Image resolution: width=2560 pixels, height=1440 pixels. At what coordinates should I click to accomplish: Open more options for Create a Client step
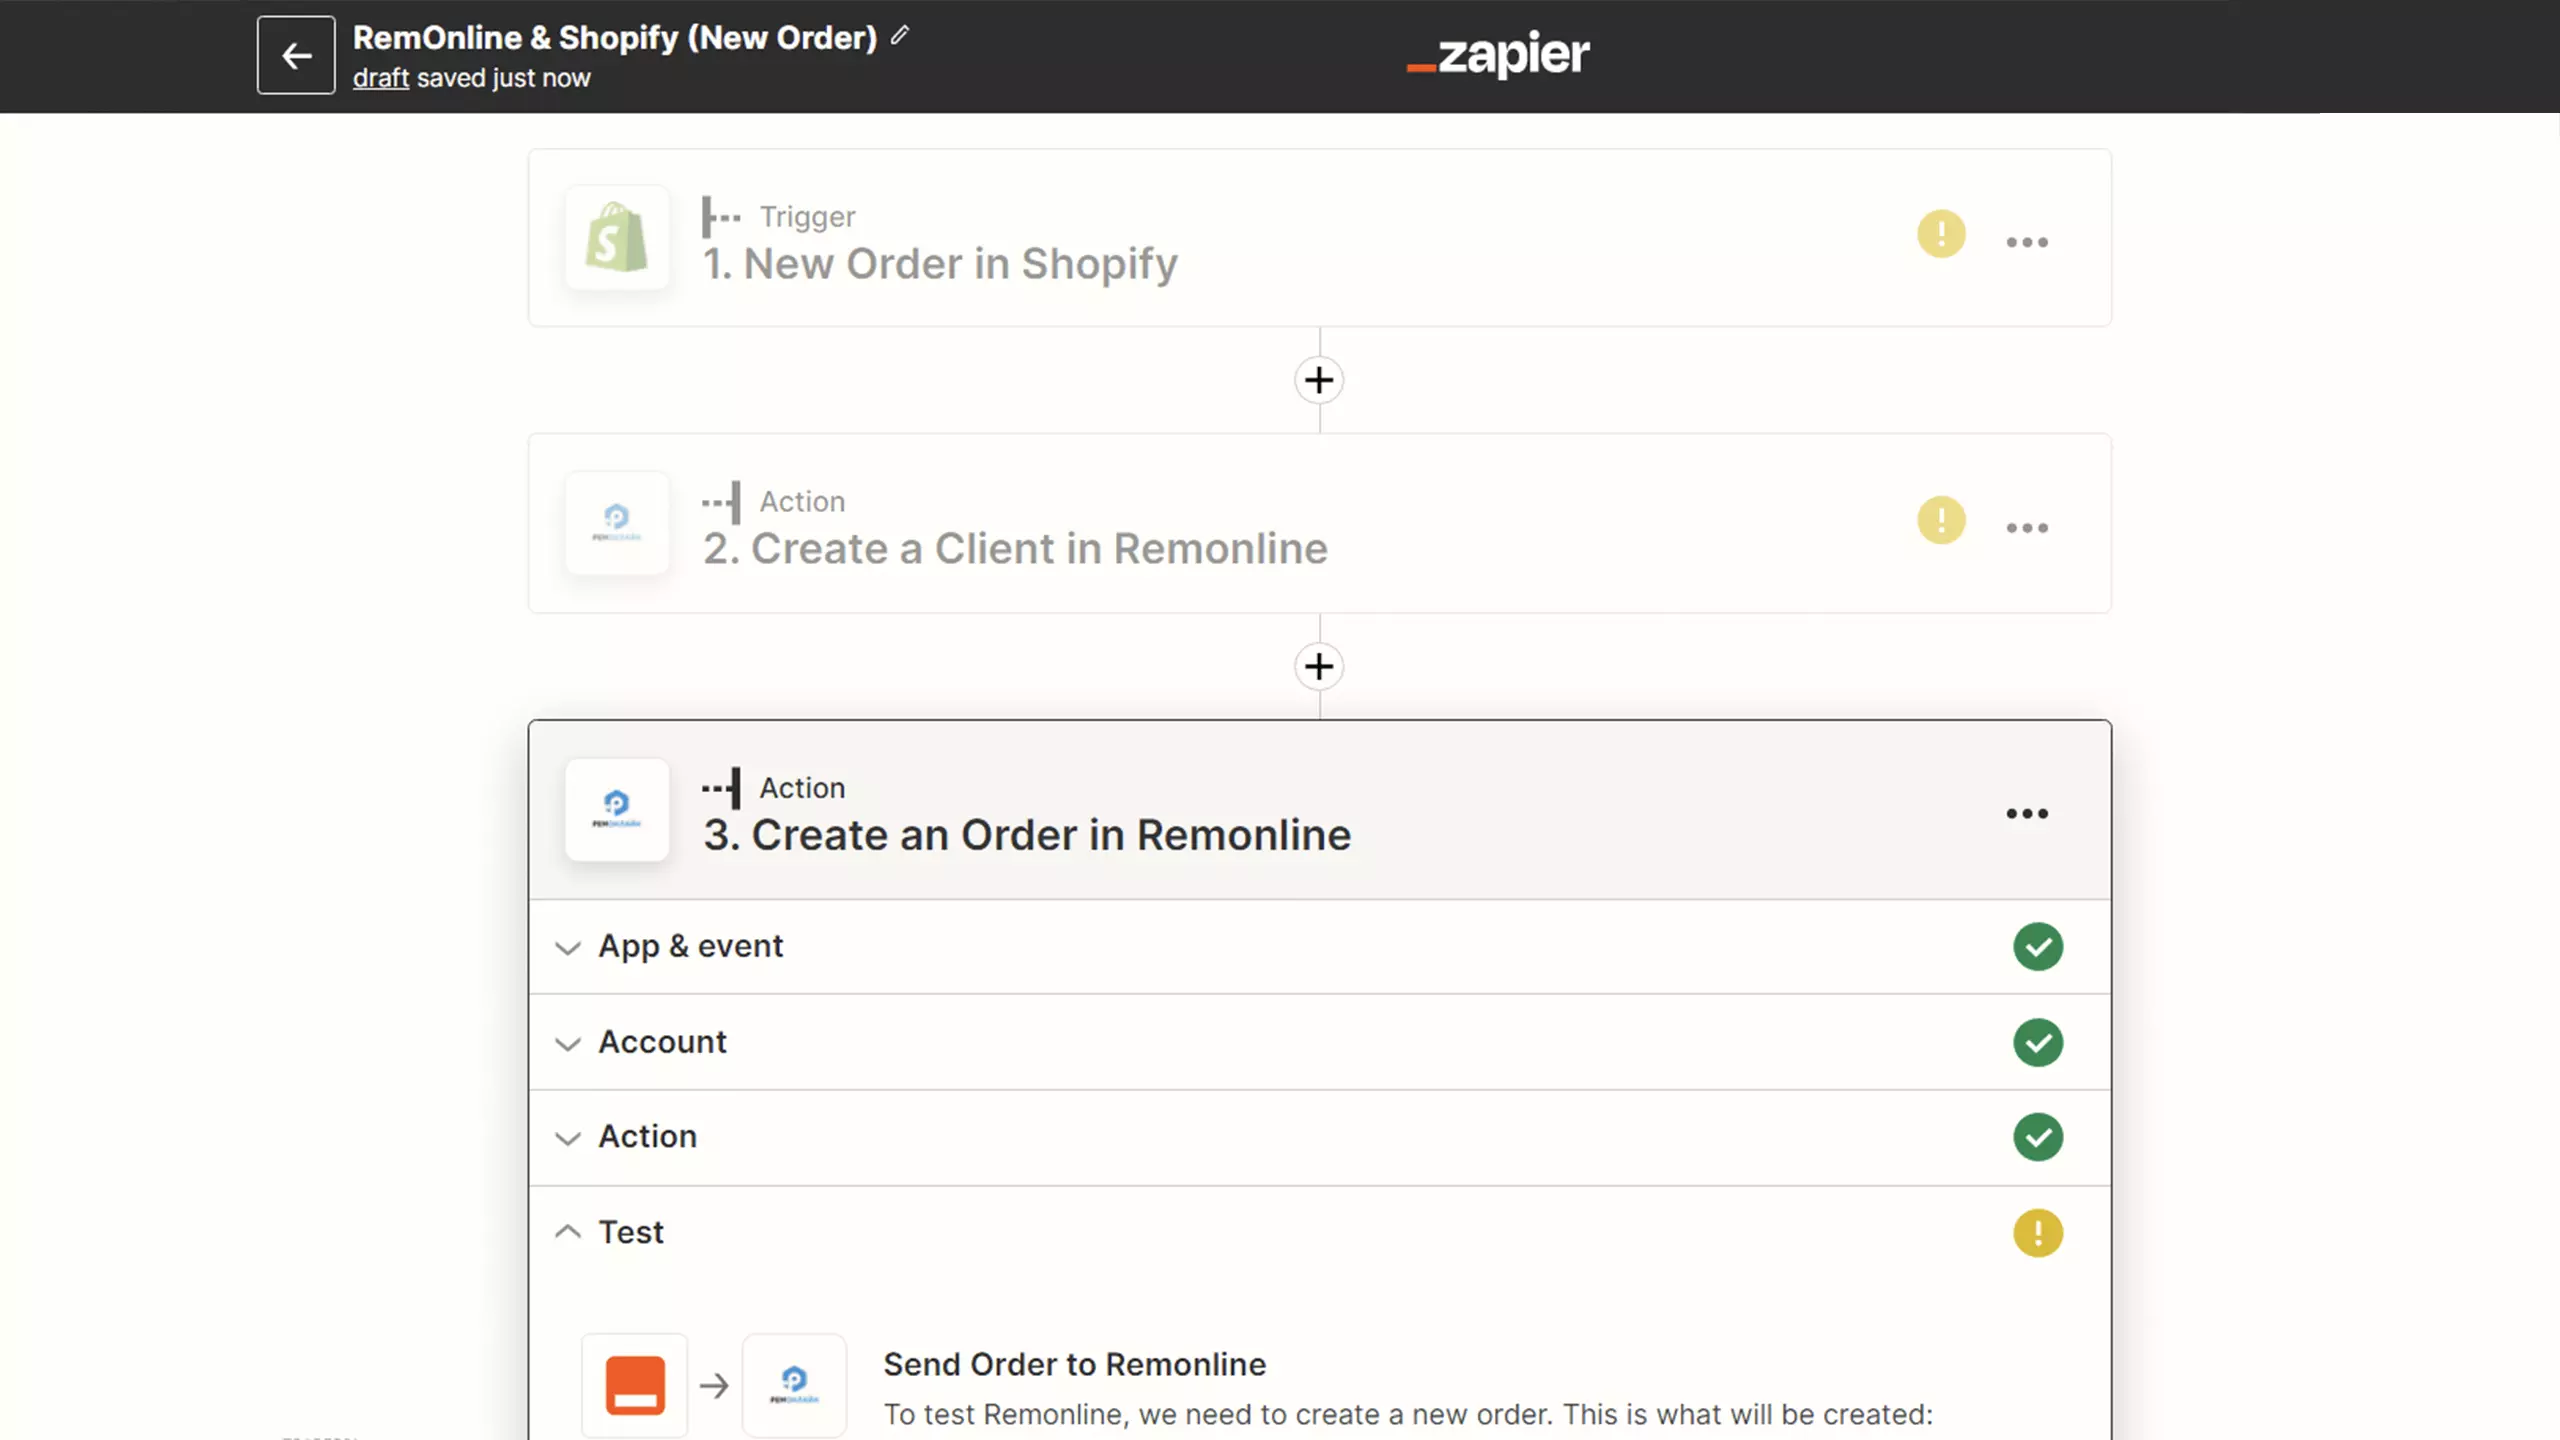[2027, 528]
